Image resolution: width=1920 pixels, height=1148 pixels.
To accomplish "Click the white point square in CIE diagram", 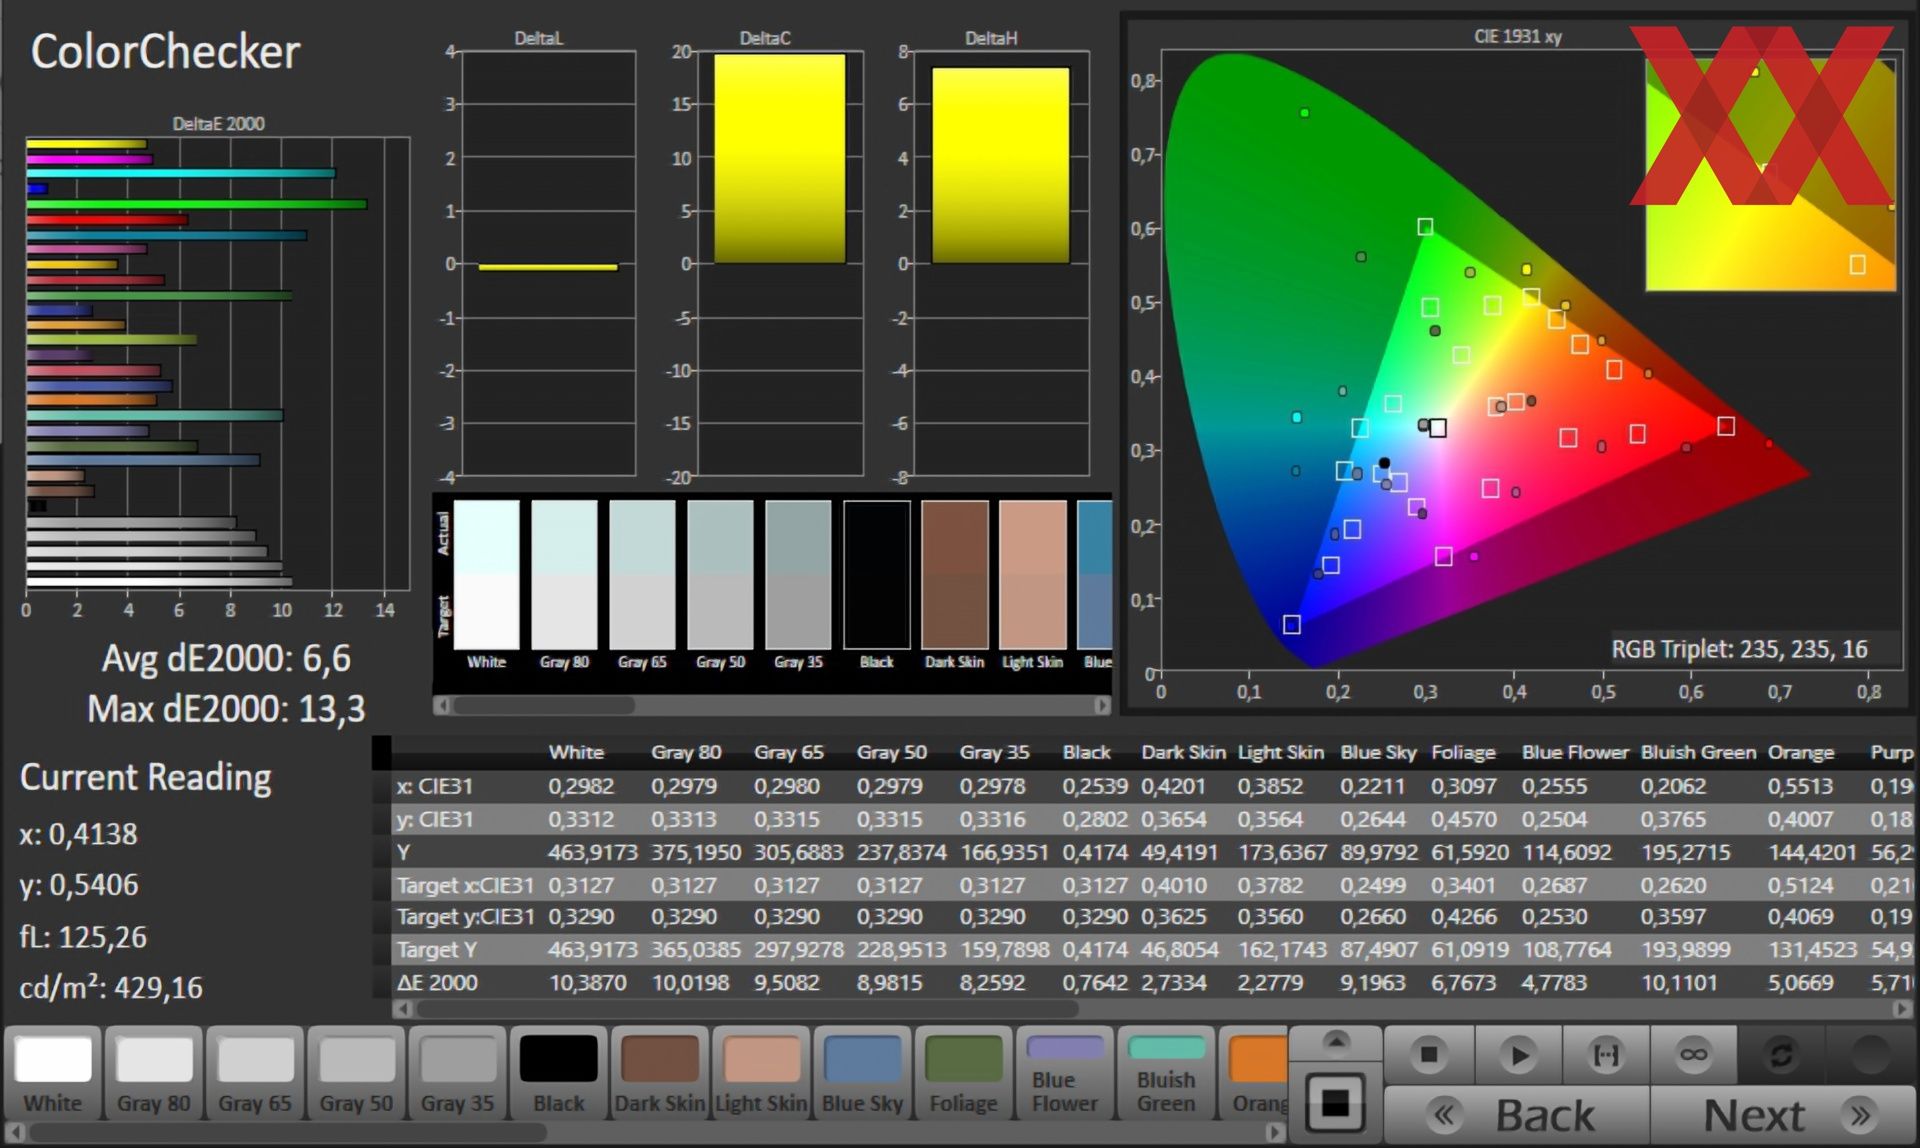I will point(1438,428).
